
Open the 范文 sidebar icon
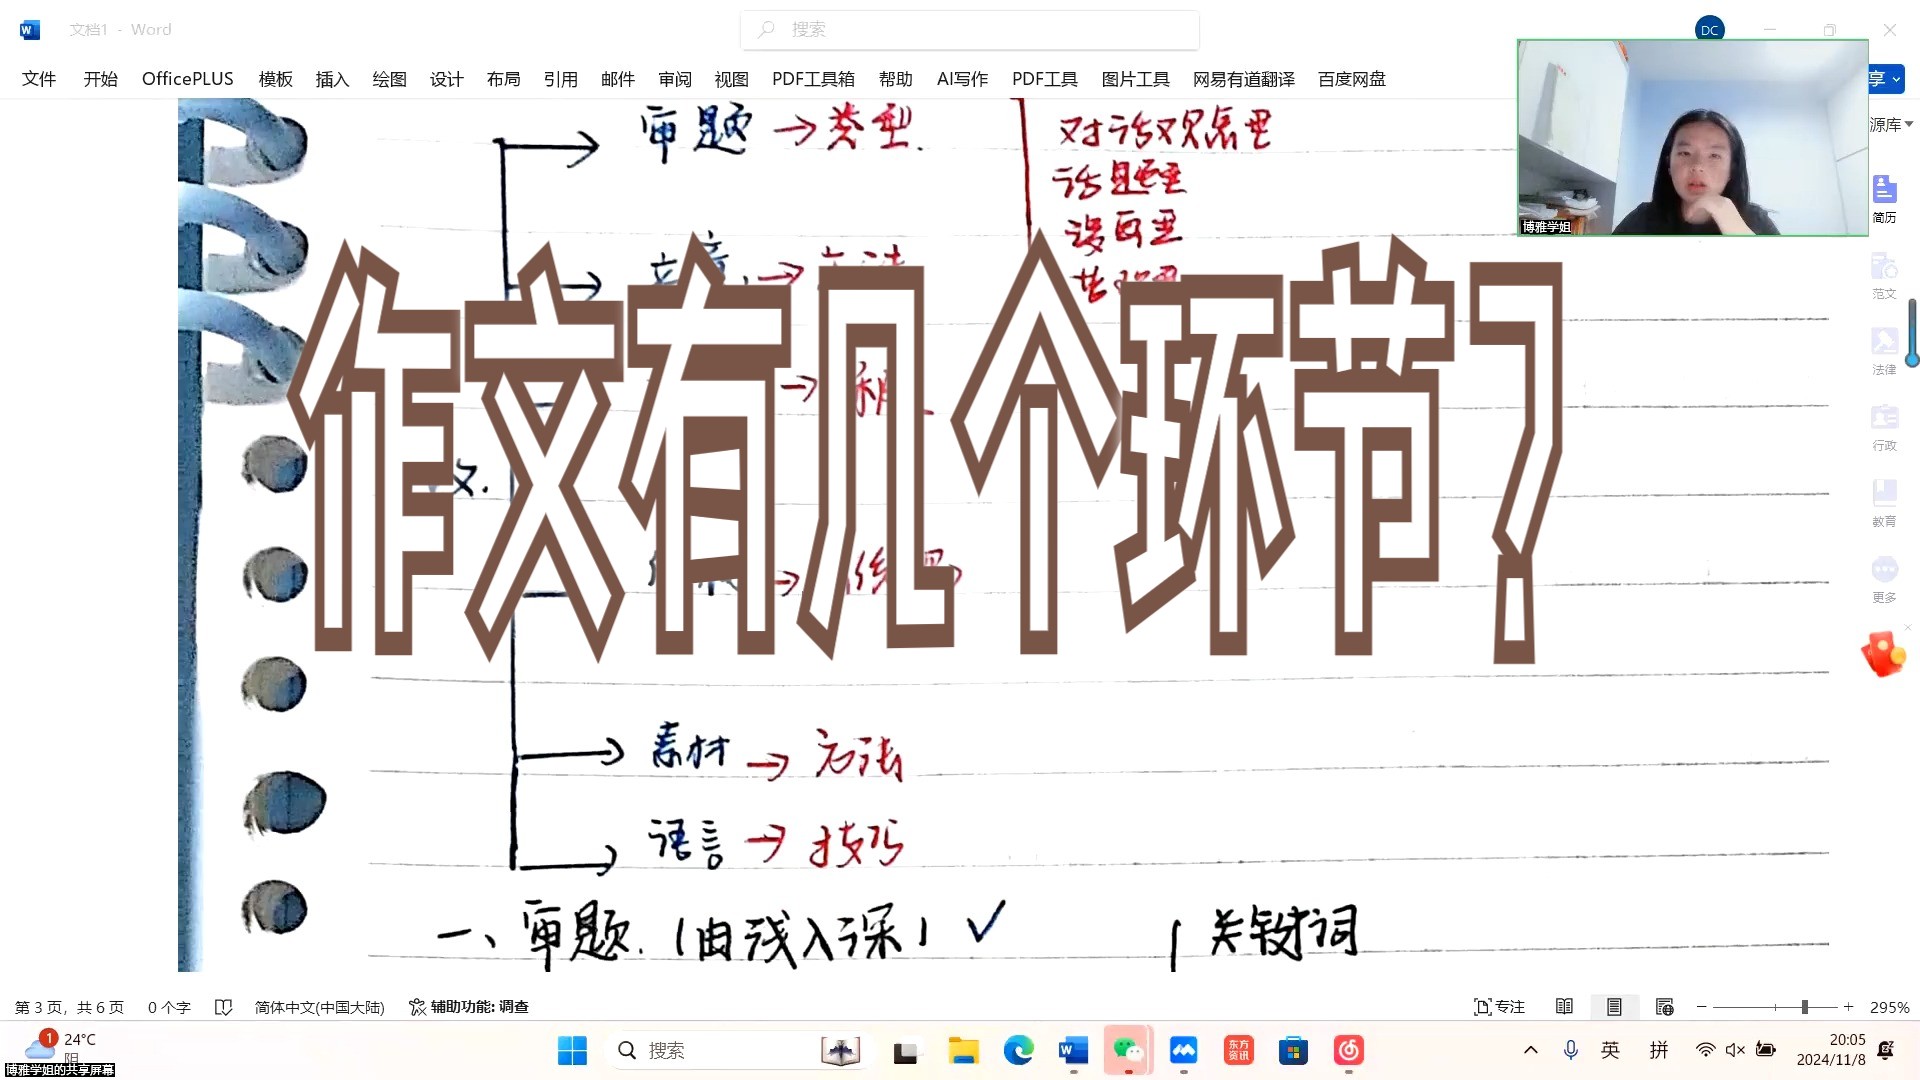point(1884,276)
